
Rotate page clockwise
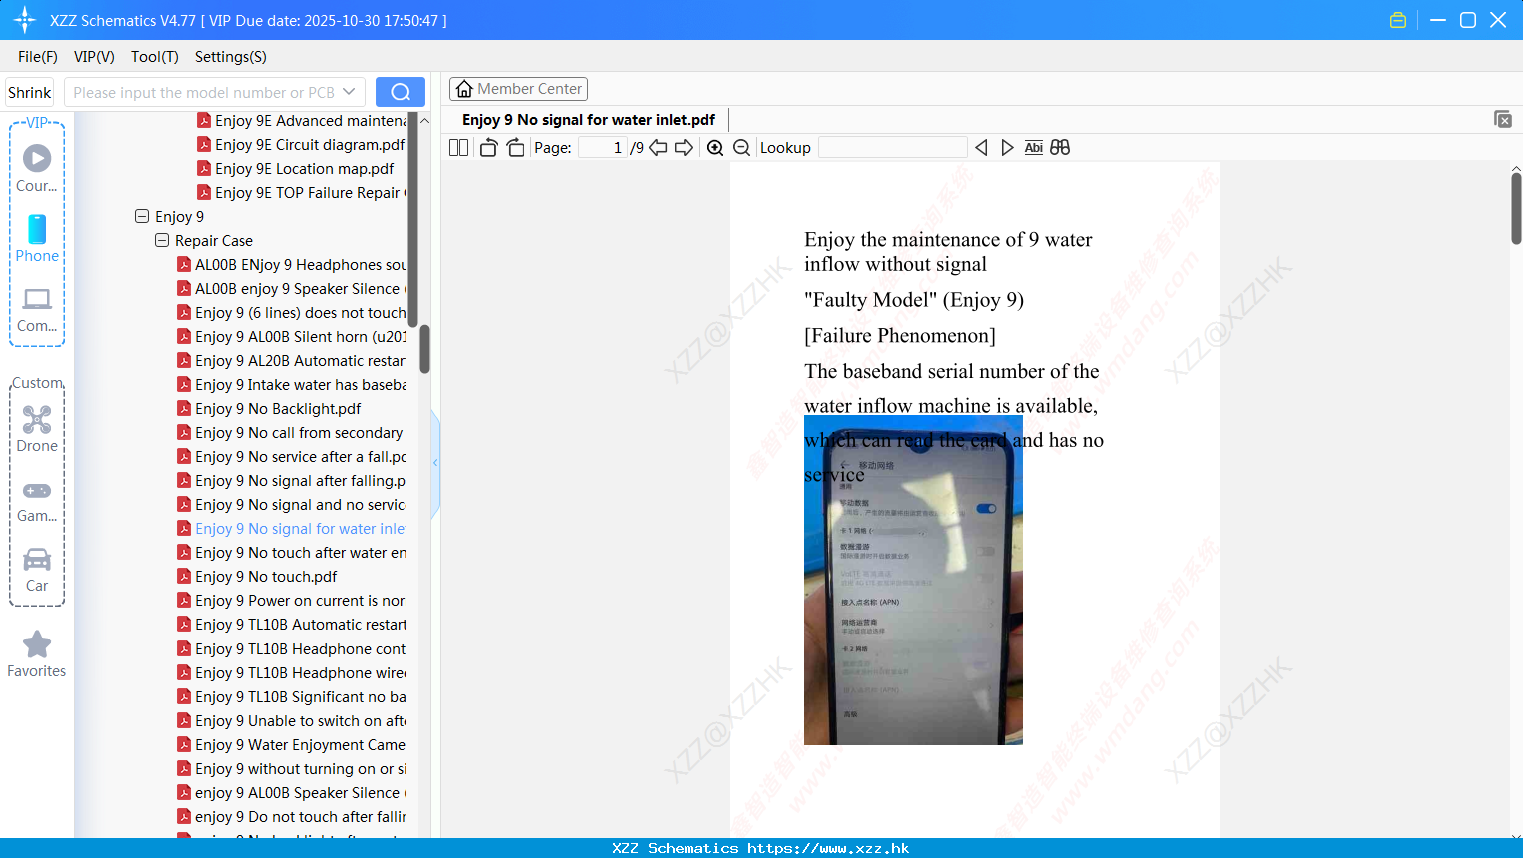pyautogui.click(x=515, y=148)
